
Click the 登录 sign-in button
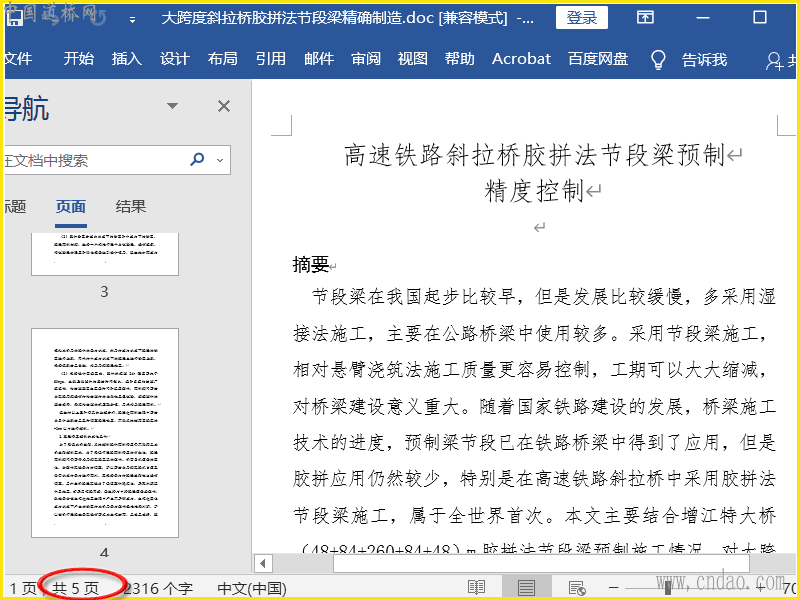click(x=582, y=18)
